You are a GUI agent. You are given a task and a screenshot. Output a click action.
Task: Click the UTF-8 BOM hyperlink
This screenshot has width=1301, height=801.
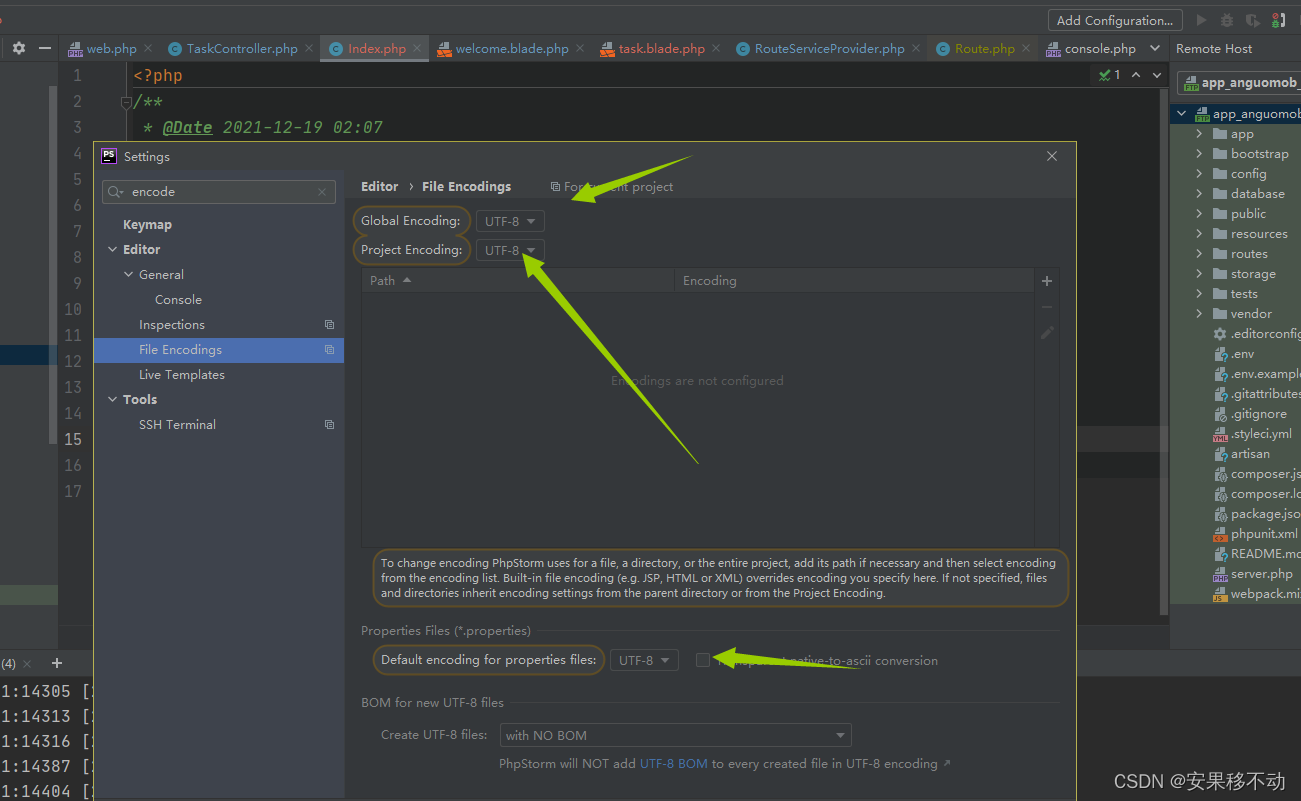click(674, 764)
